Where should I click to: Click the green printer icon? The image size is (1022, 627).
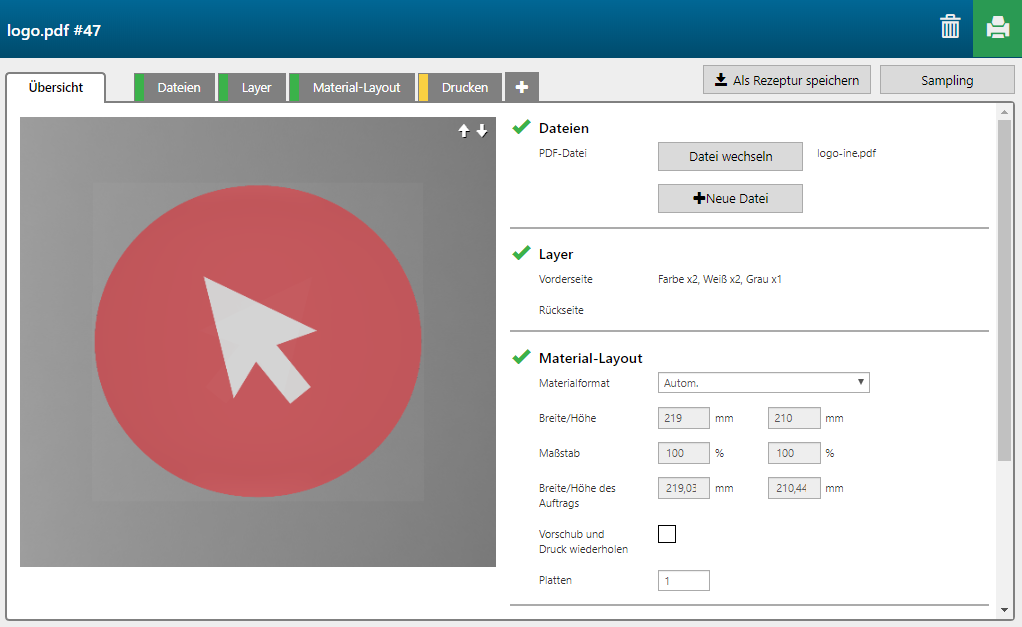click(x=997, y=28)
